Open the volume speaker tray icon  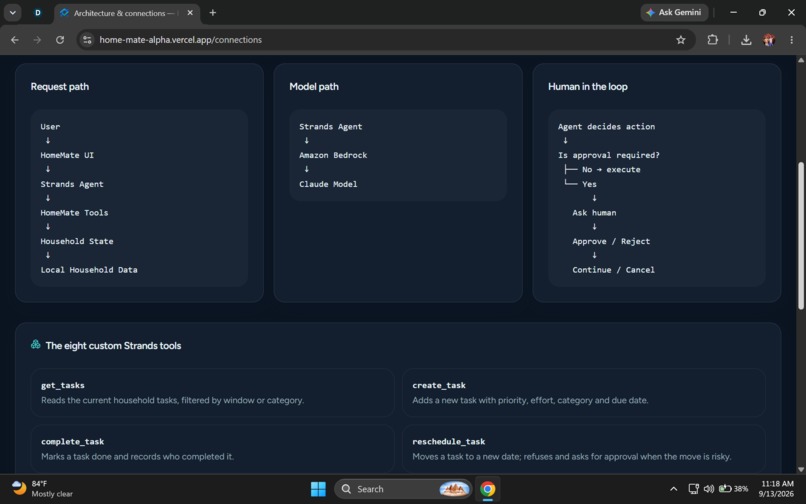click(x=709, y=489)
